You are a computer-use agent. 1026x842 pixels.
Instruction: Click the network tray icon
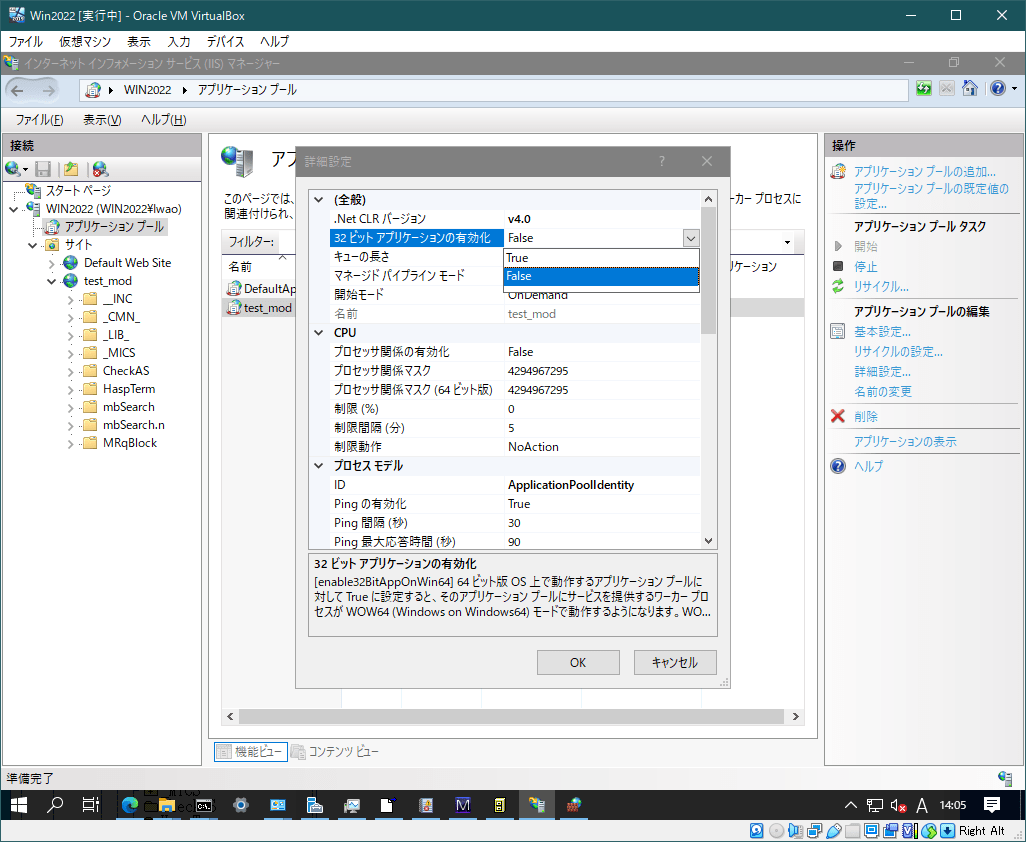point(874,805)
